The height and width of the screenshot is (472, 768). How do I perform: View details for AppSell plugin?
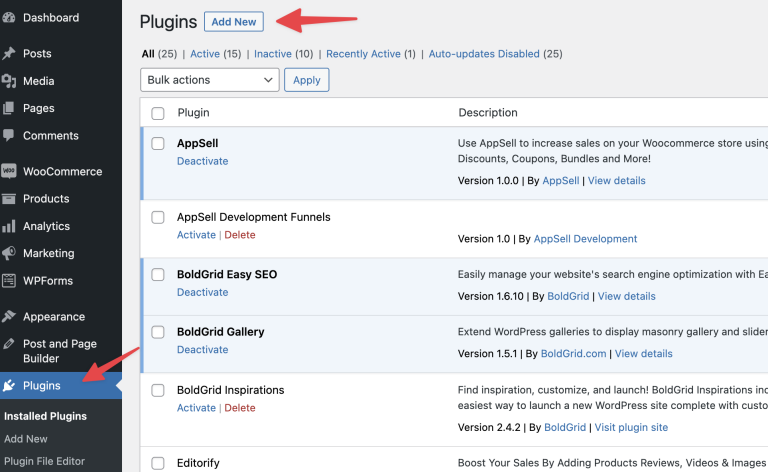point(617,181)
